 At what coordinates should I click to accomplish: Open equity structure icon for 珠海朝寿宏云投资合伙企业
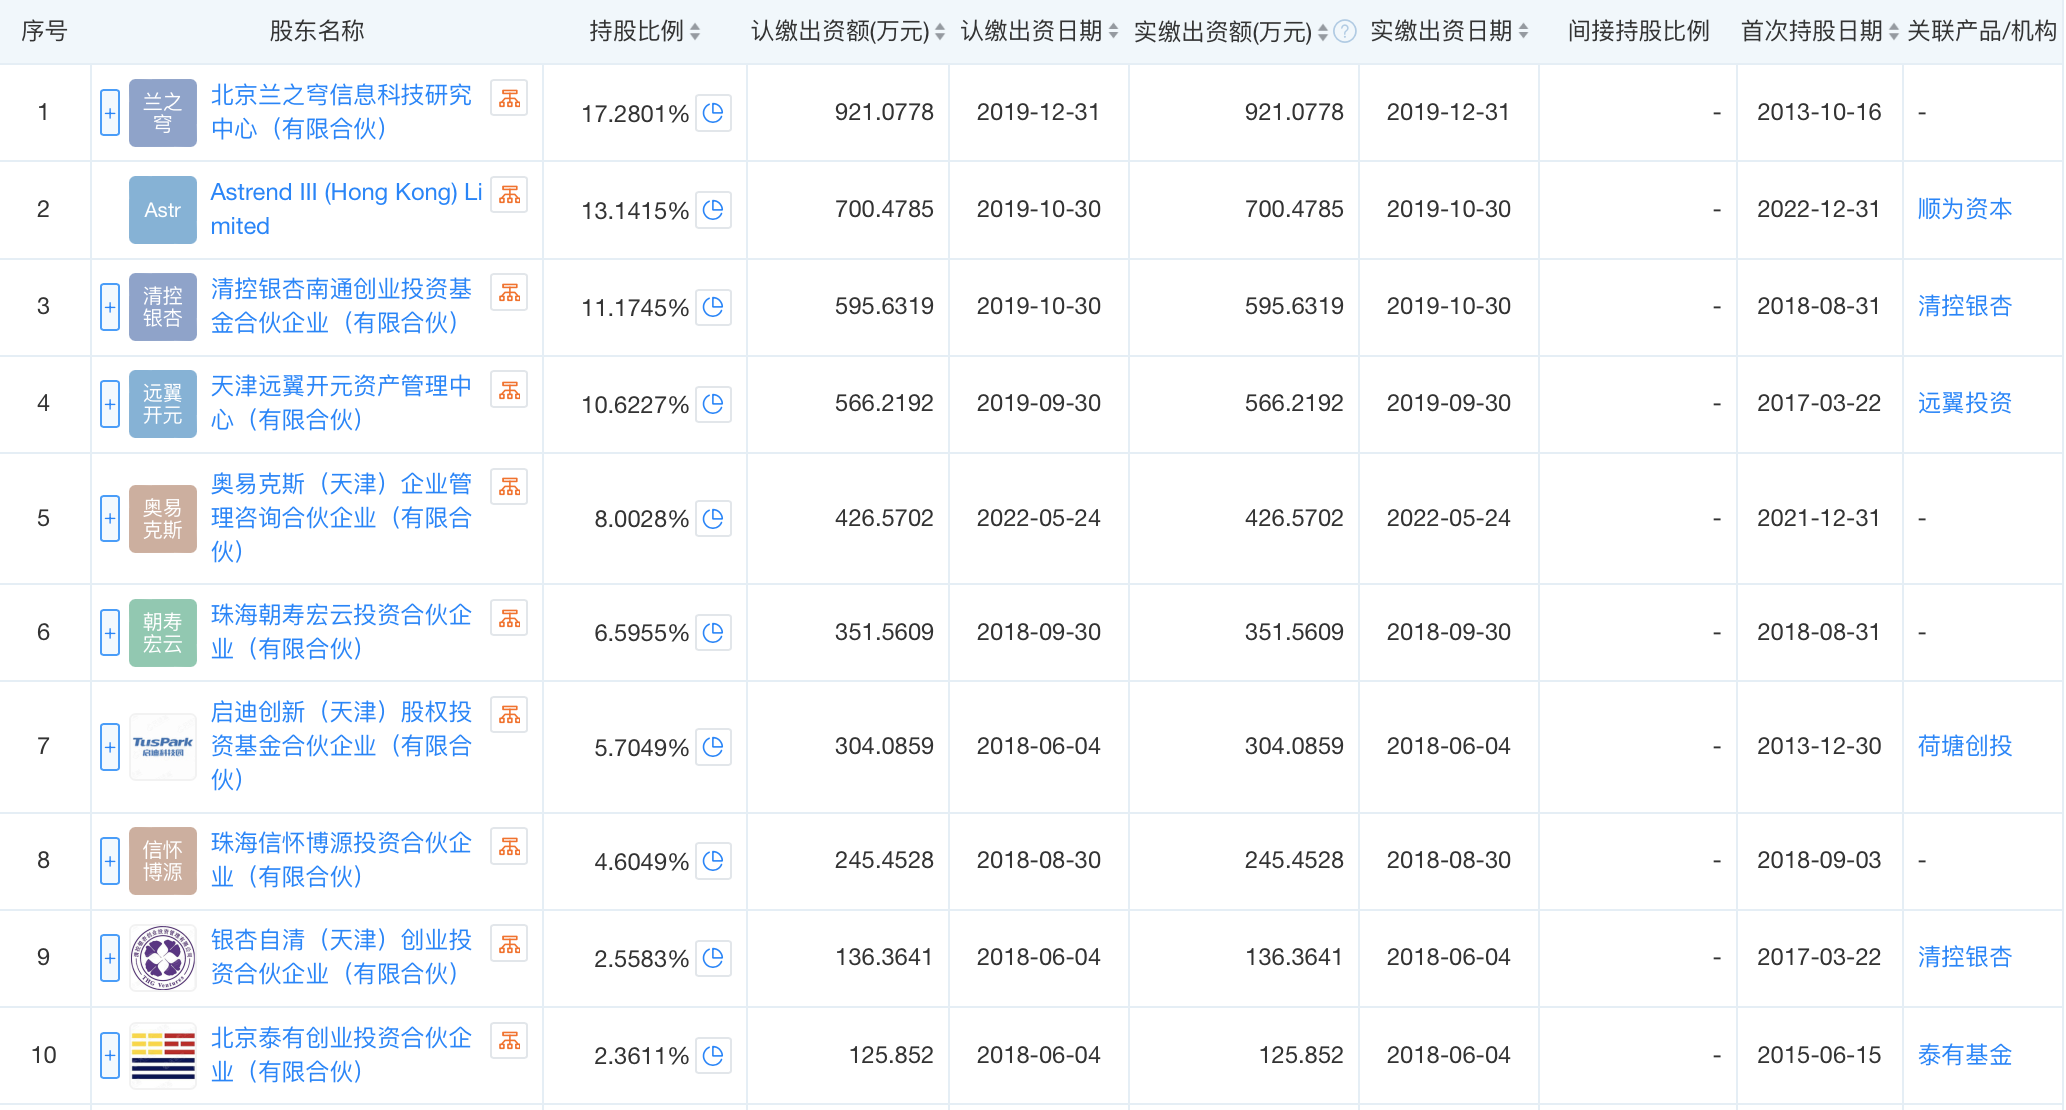[509, 619]
